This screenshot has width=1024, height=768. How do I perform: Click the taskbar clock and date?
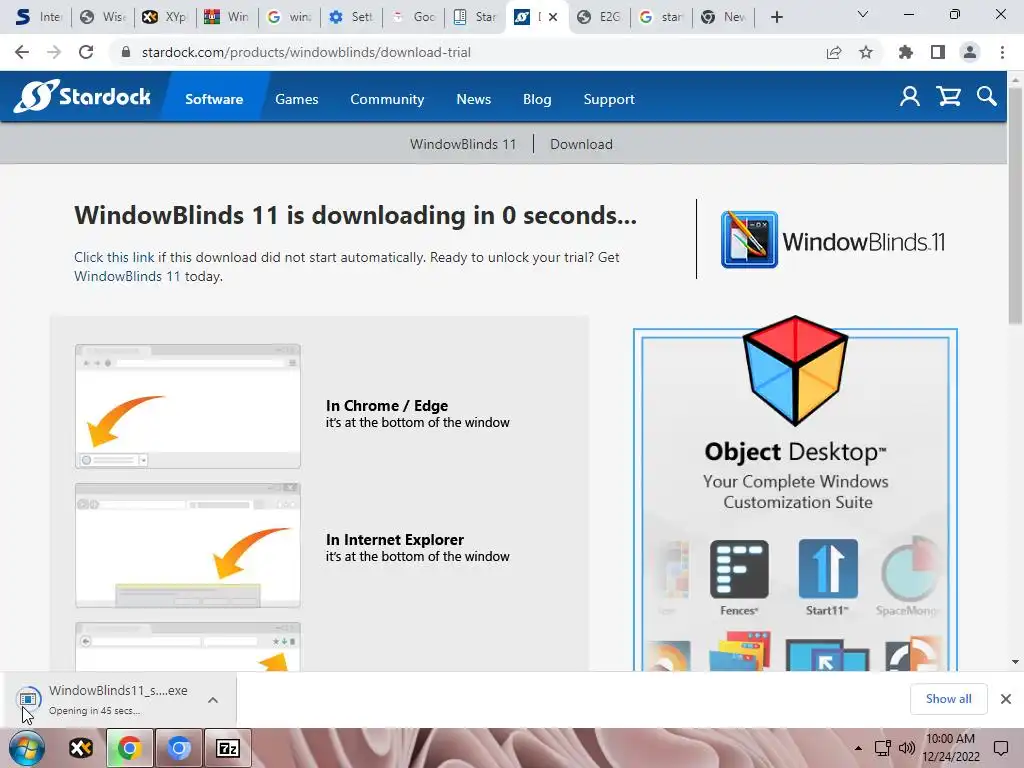point(951,748)
